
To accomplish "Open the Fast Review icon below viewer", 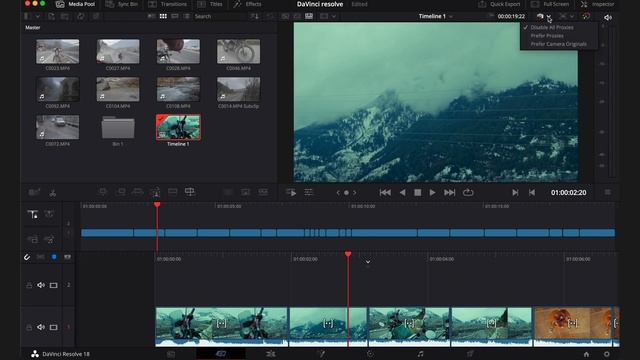I will pos(291,192).
